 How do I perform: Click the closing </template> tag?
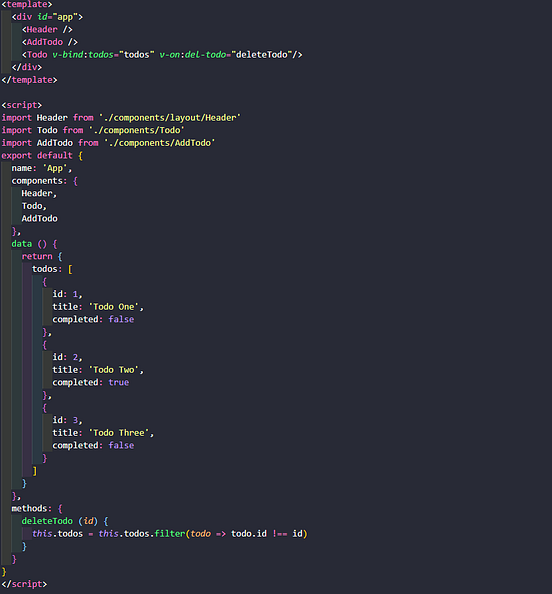30,80
